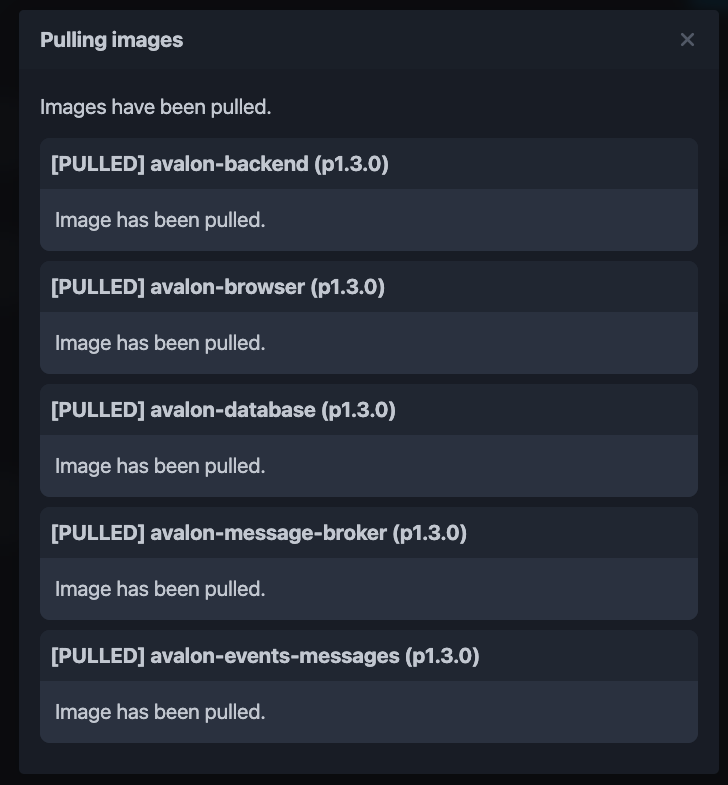Select the avalon-events-messages image name
The image size is (728, 785).
point(274,656)
